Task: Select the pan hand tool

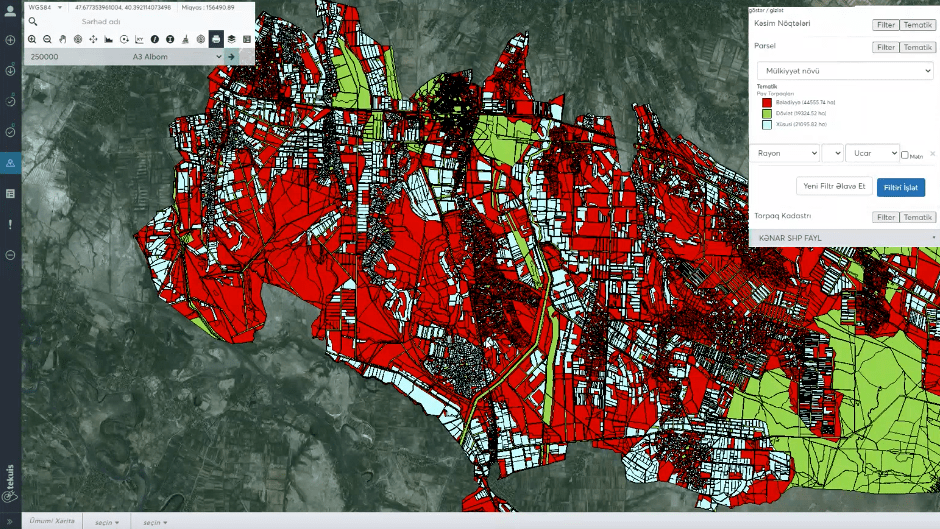Action: point(62,39)
